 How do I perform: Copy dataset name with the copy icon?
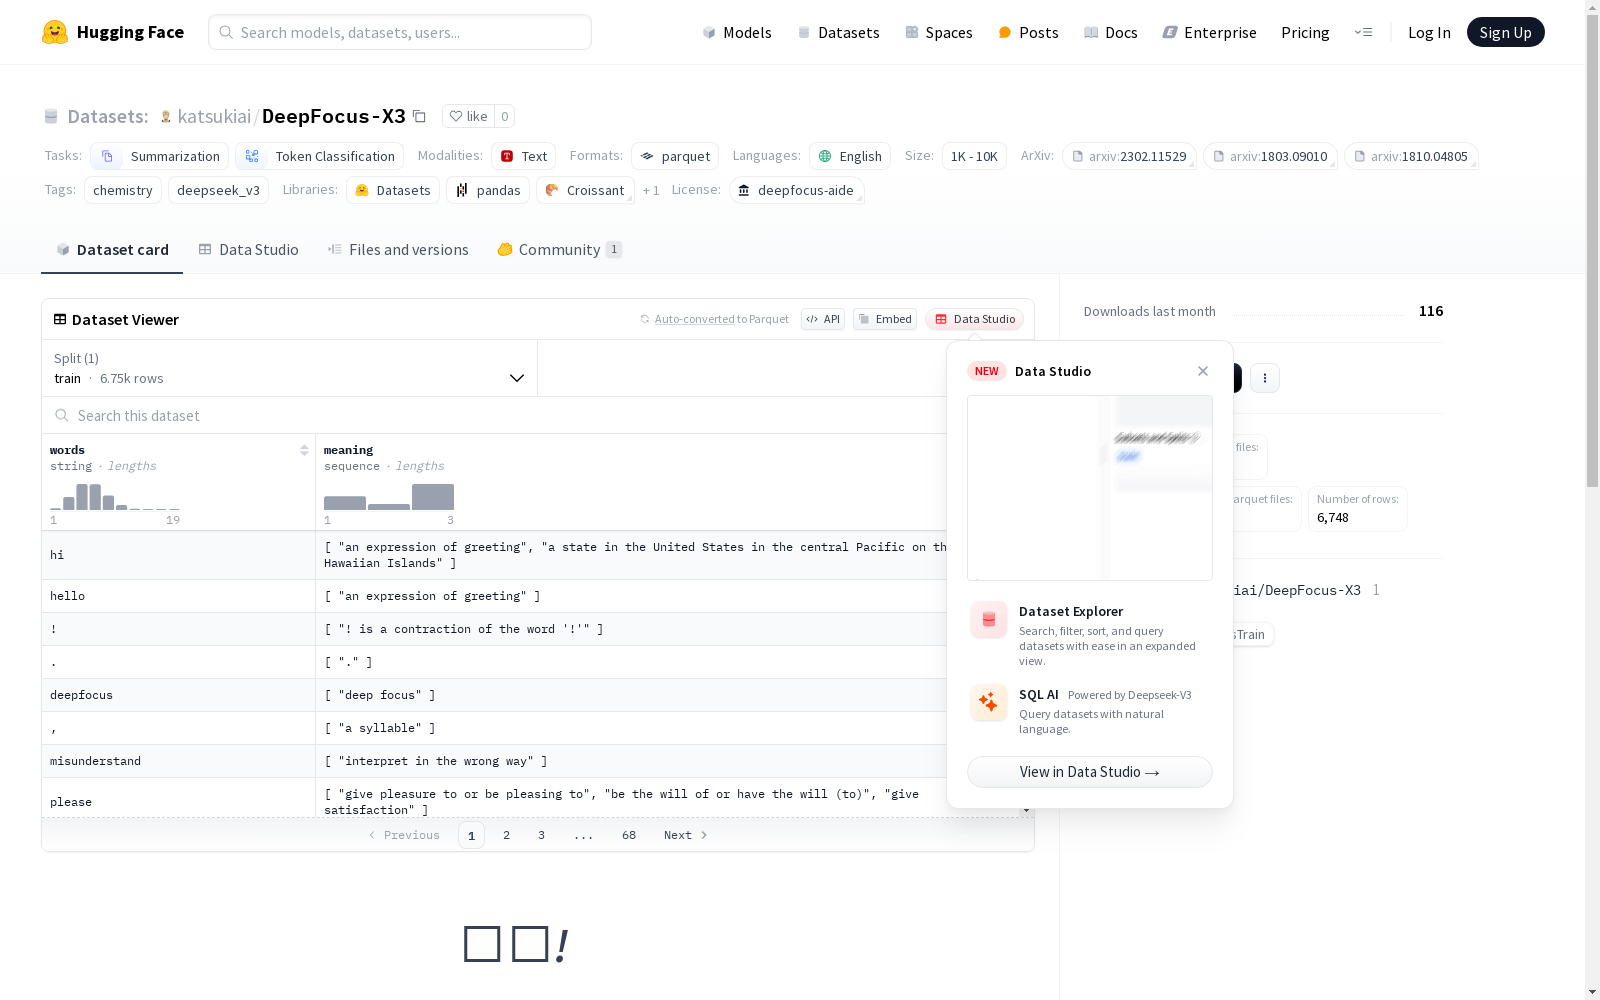(420, 116)
